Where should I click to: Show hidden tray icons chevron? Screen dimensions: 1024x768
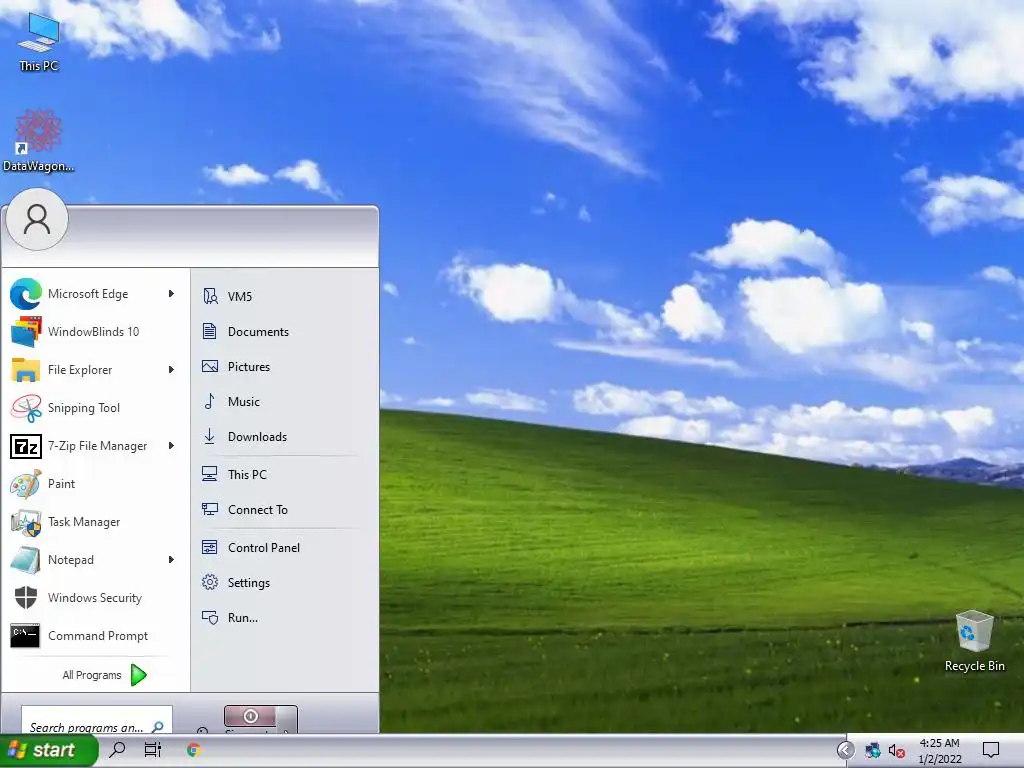(845, 750)
